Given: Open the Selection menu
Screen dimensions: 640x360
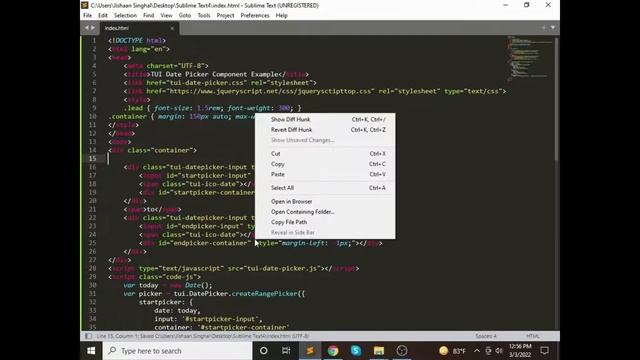Looking at the screenshot, I should [x=125, y=16].
